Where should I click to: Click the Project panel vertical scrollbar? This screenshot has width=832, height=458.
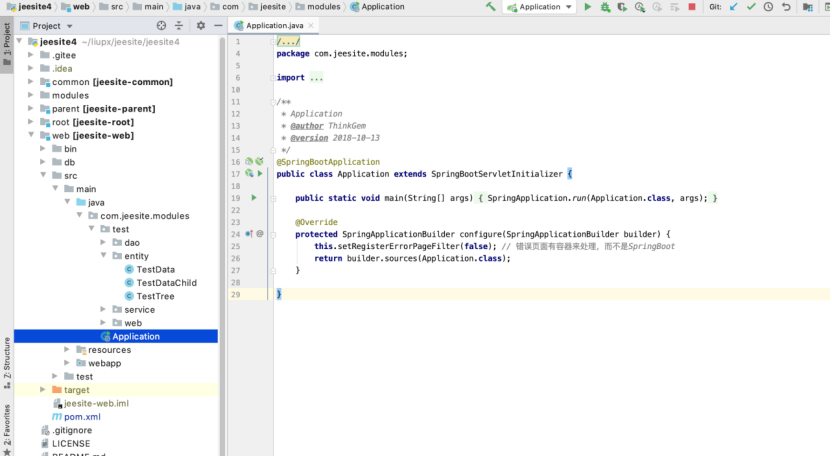tap(222, 244)
